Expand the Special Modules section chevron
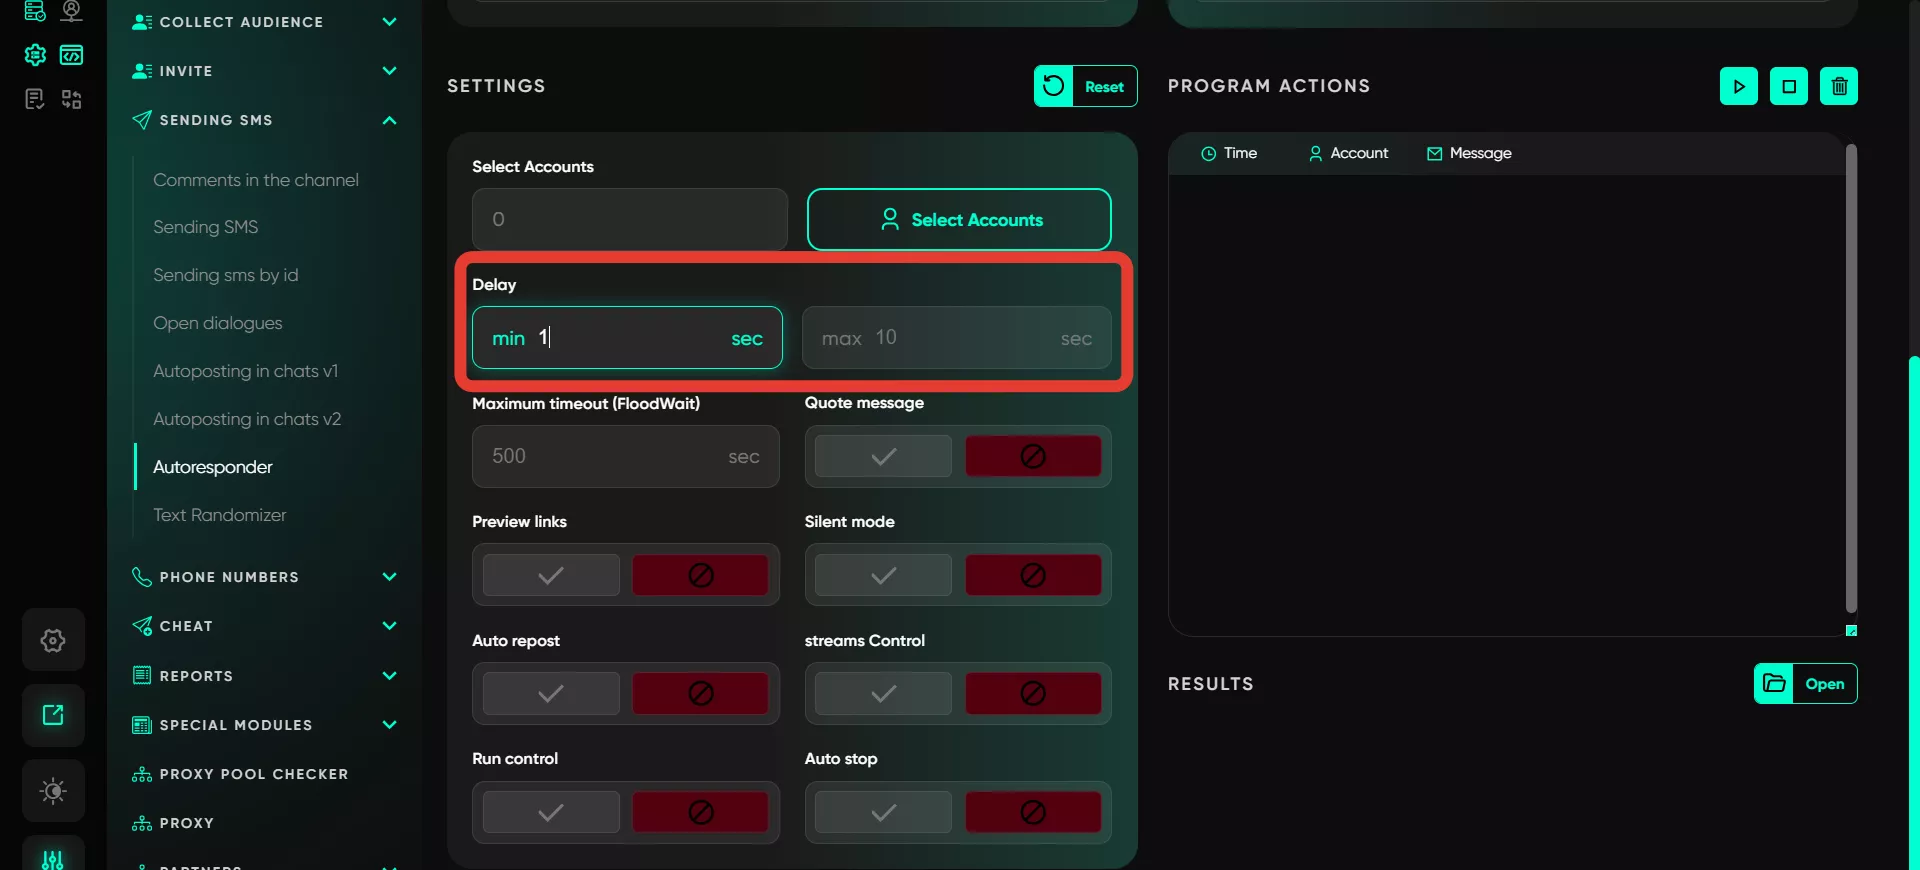The height and width of the screenshot is (870, 1920). [x=389, y=725]
